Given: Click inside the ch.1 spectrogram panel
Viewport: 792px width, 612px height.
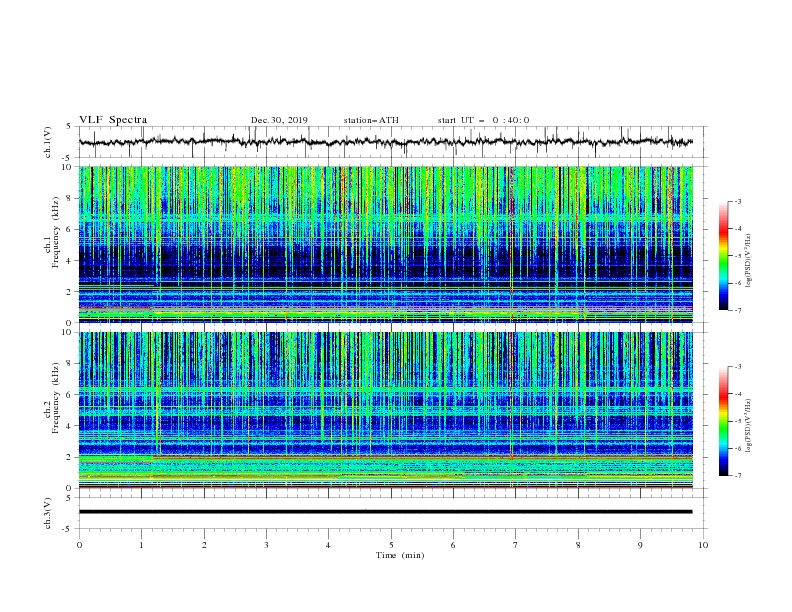Looking at the screenshot, I should click(x=385, y=244).
